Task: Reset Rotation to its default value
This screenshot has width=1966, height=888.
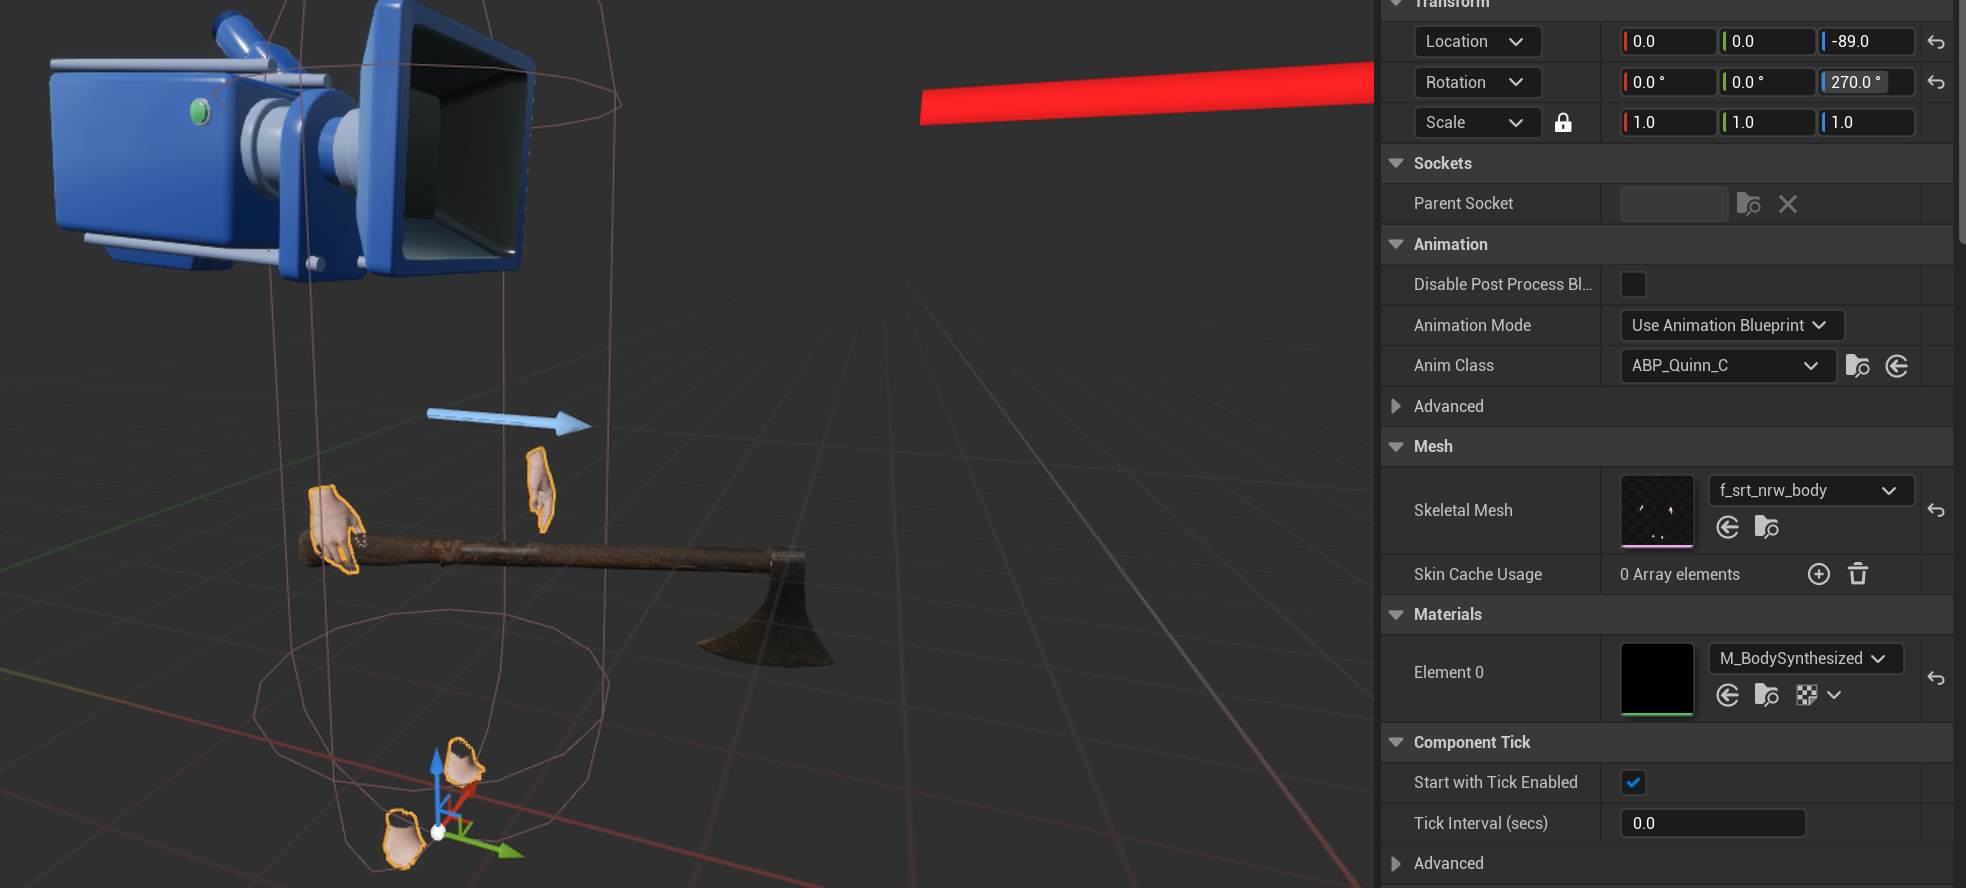Action: pyautogui.click(x=1936, y=82)
